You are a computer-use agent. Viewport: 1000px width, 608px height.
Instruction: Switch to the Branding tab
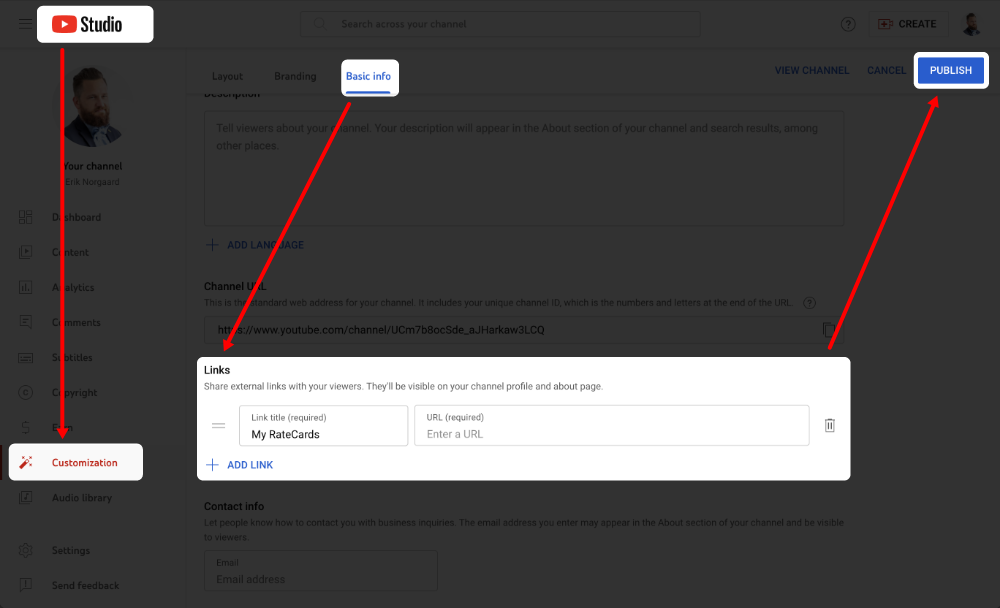tap(295, 76)
